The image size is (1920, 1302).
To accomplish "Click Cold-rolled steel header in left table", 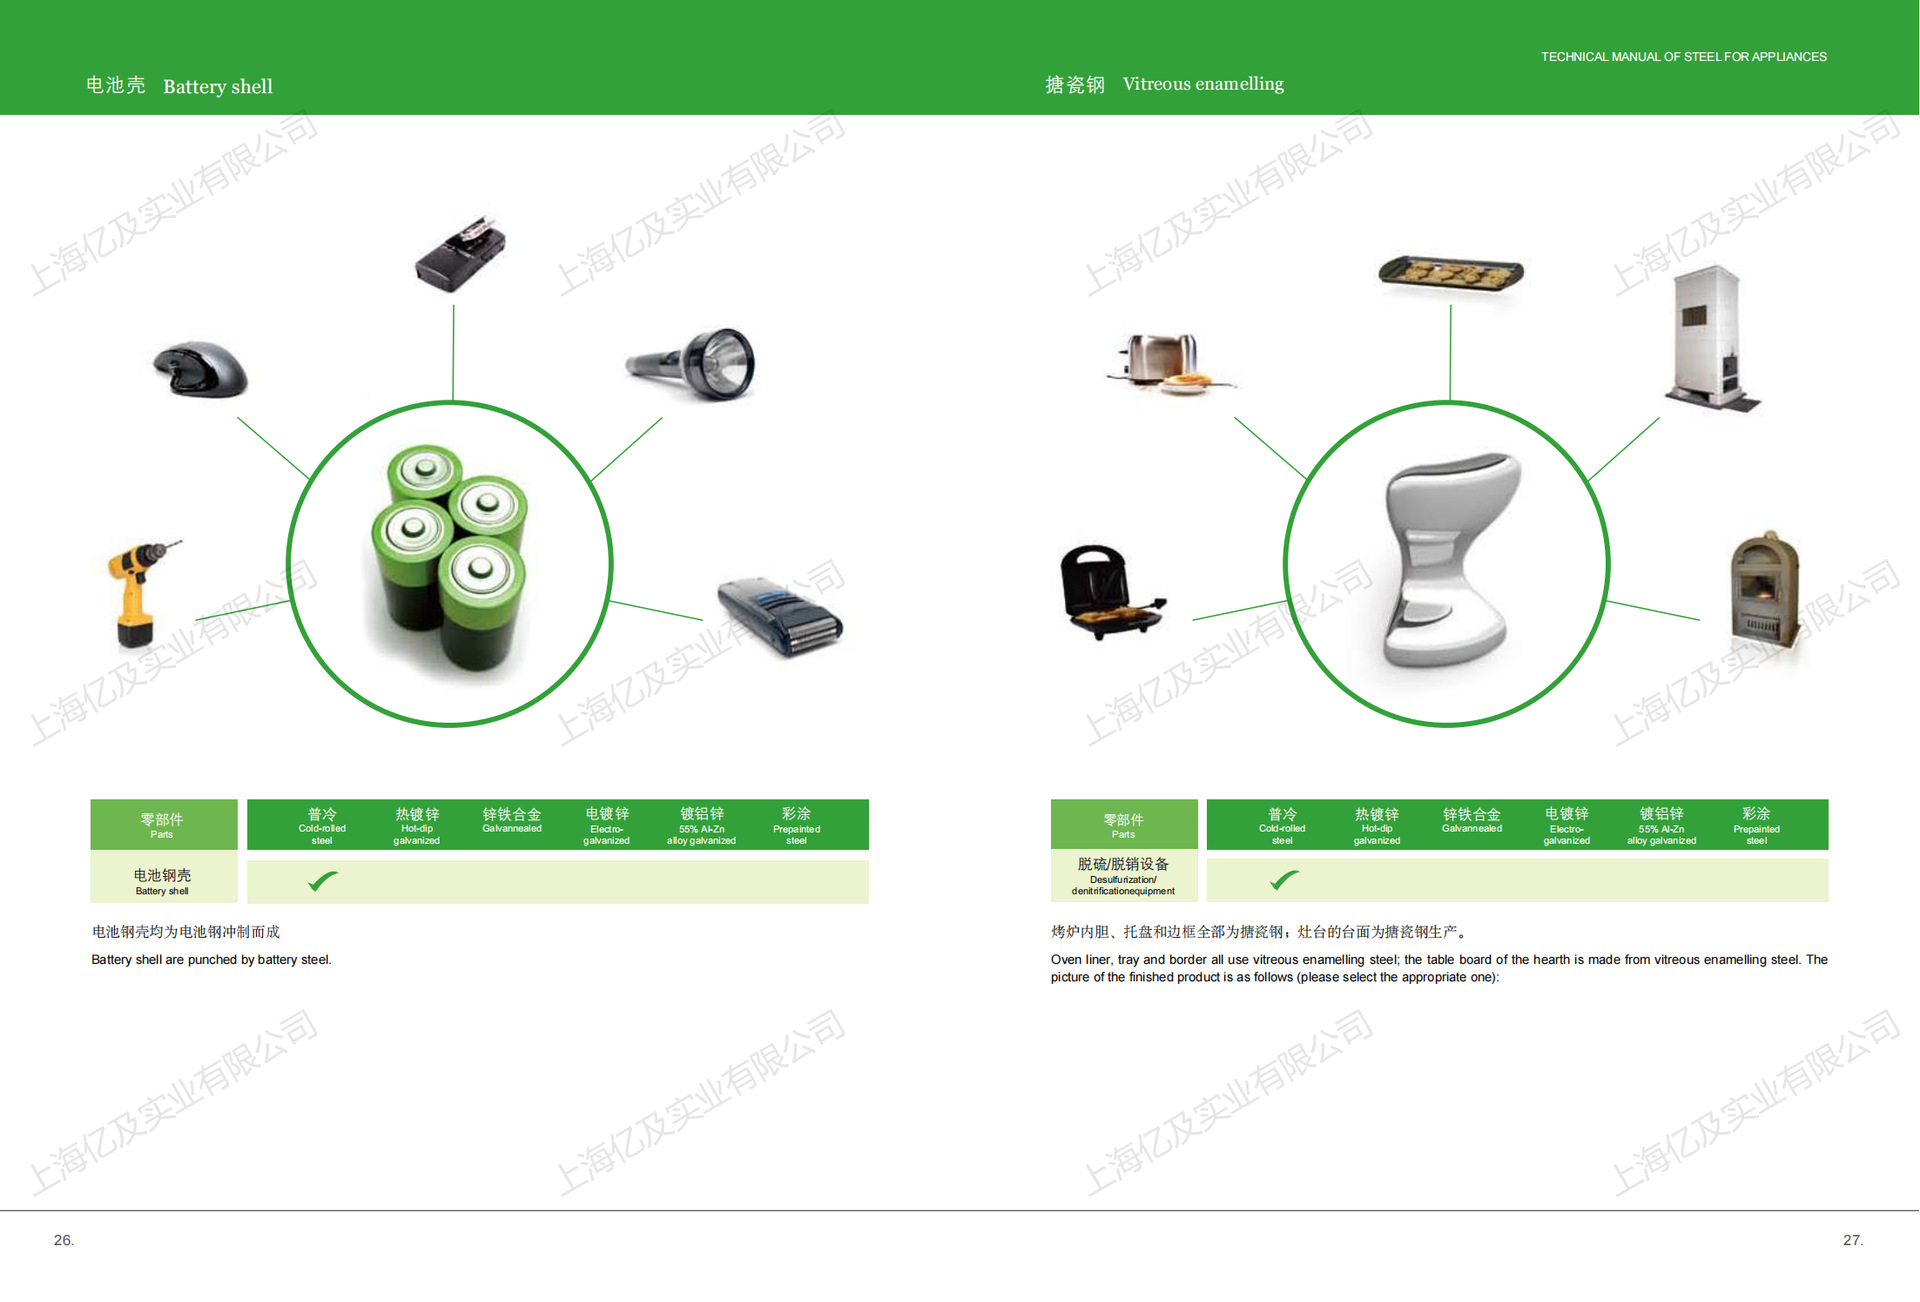I will (322, 826).
